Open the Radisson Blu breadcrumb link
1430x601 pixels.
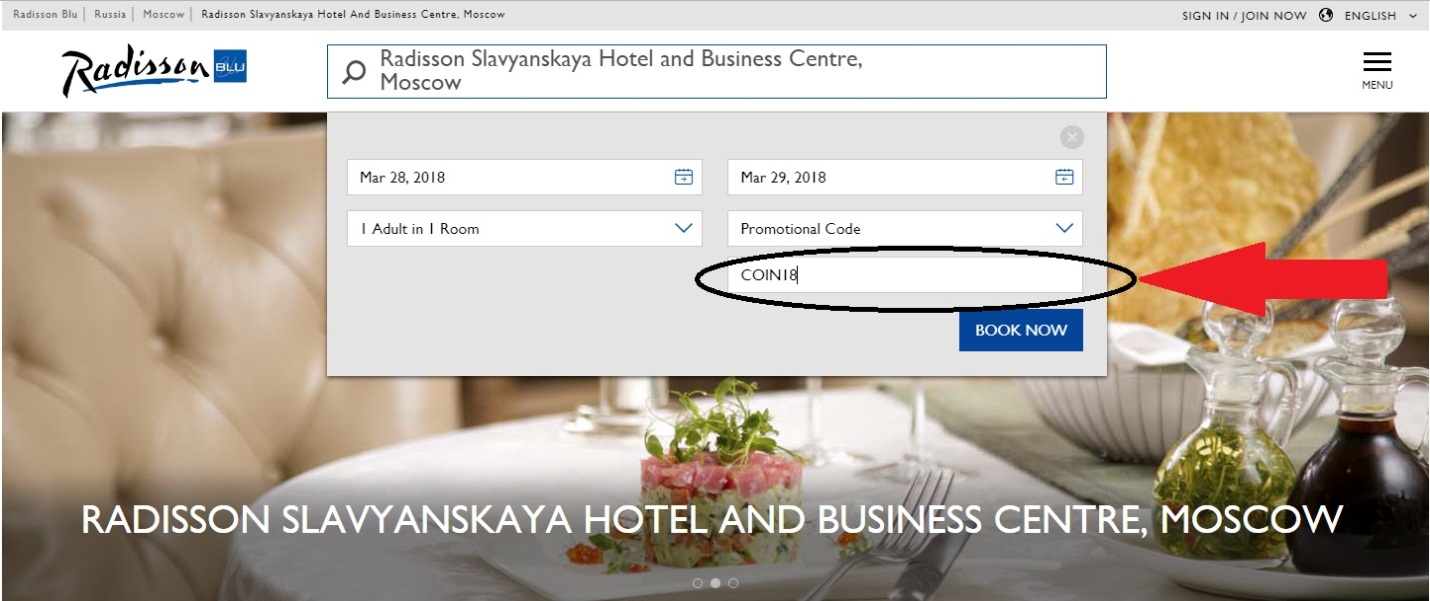click(x=45, y=15)
